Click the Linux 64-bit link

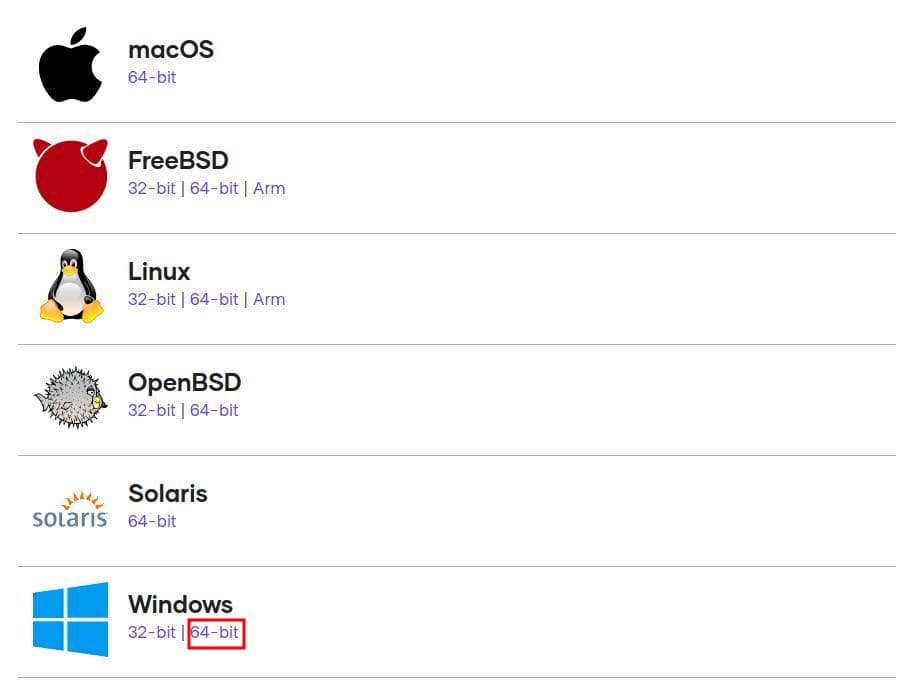(x=214, y=299)
